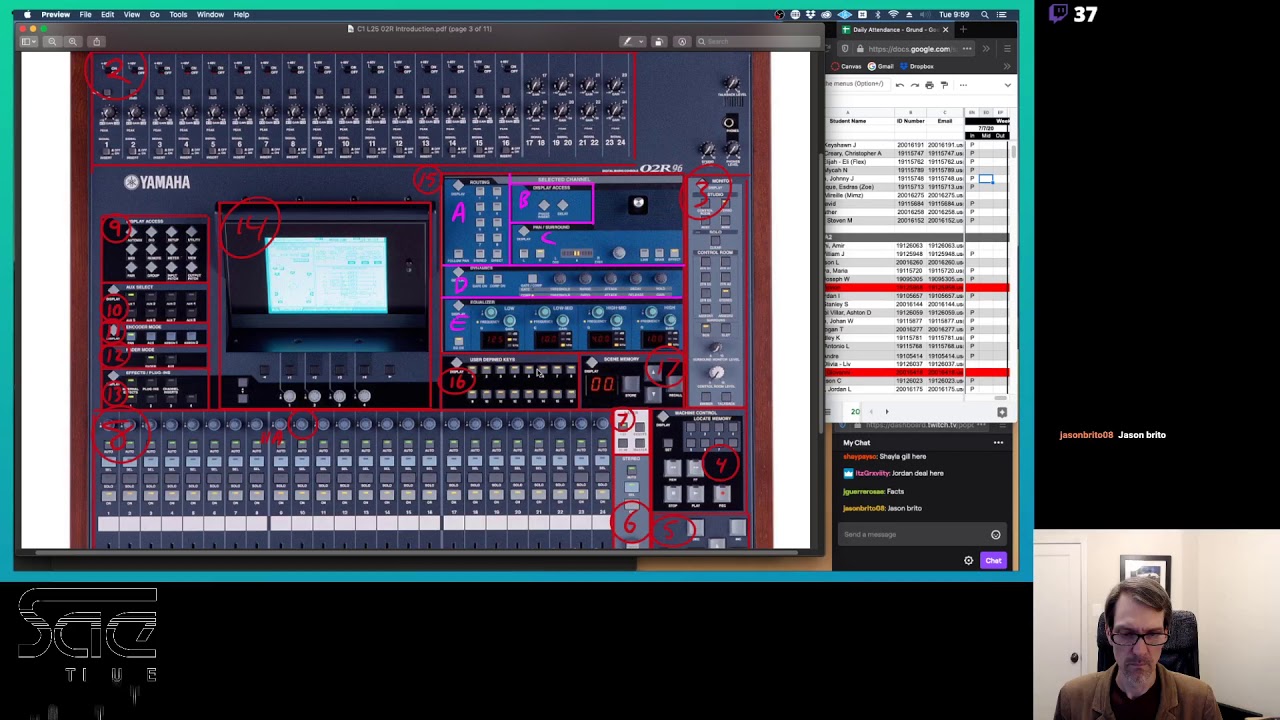
Task: Open the Firefox hamburger menu
Action: point(1007,49)
